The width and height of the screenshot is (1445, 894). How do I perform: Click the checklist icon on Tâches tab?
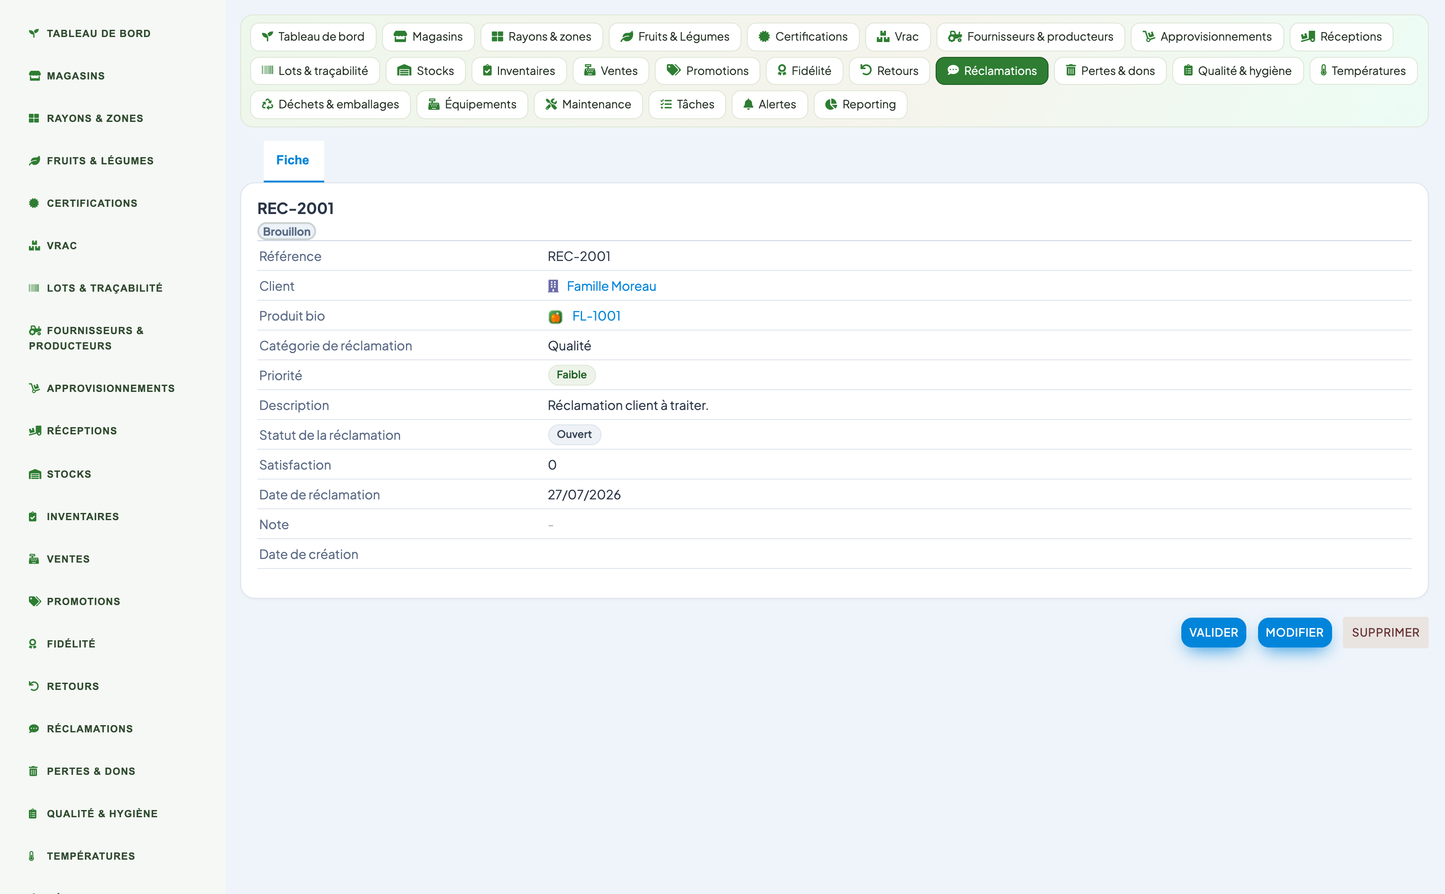point(666,104)
